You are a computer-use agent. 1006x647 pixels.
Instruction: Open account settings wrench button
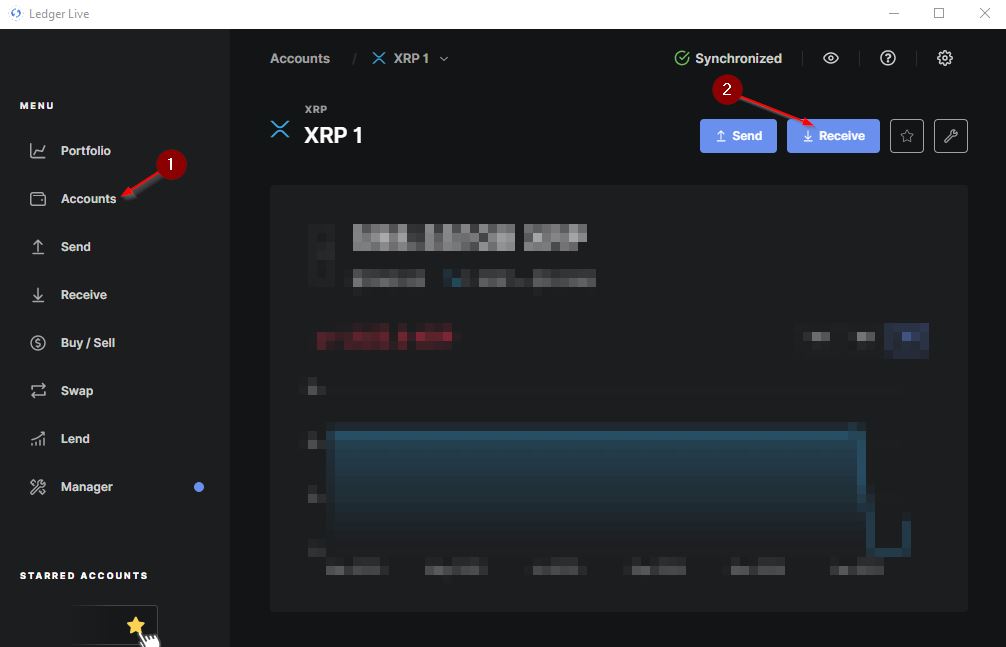point(951,136)
